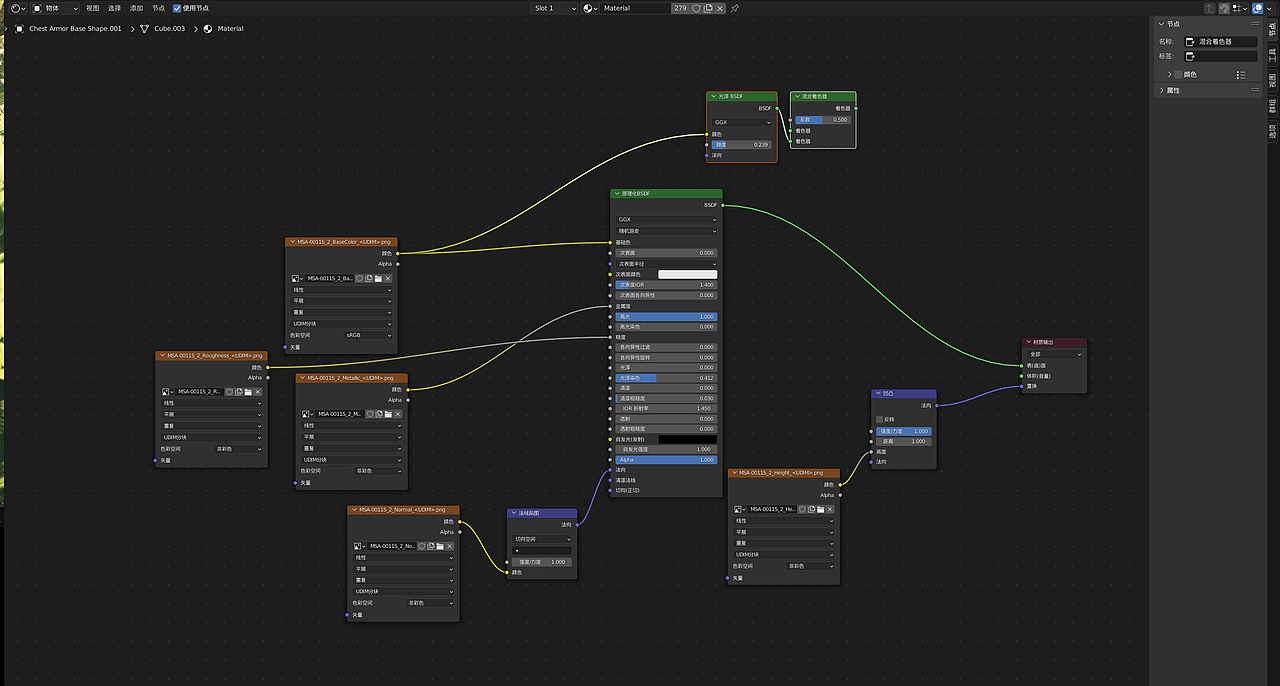Open folder icon on Normal image node
1280x686 pixels.
click(x=440, y=546)
